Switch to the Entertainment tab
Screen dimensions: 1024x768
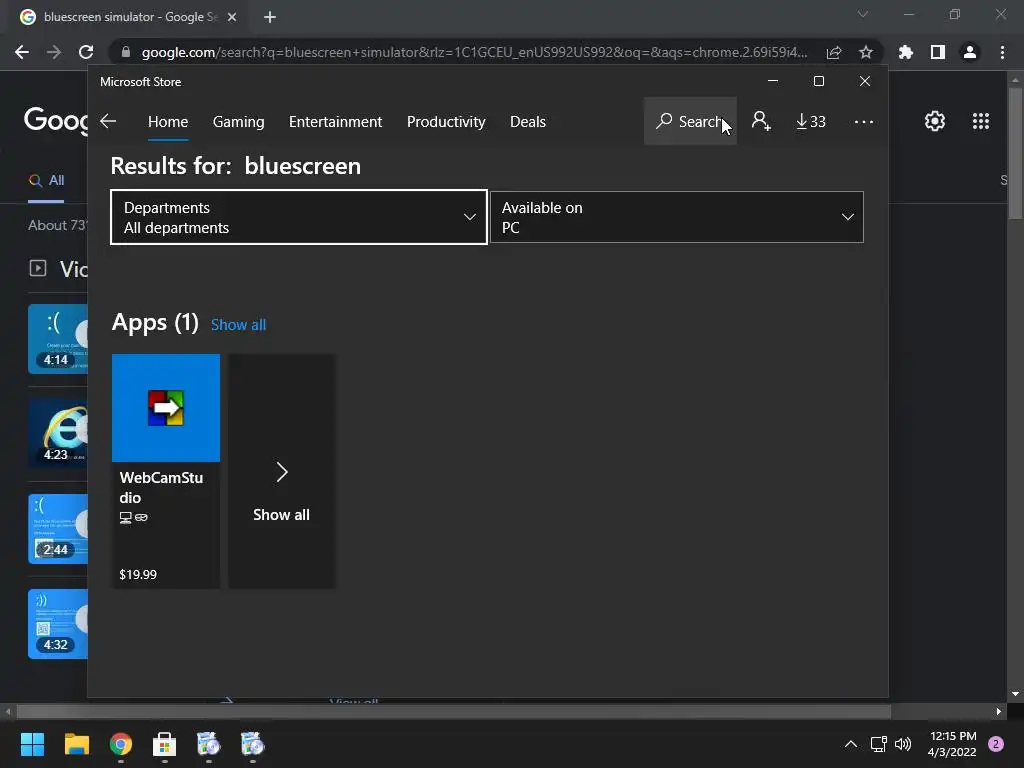[336, 121]
